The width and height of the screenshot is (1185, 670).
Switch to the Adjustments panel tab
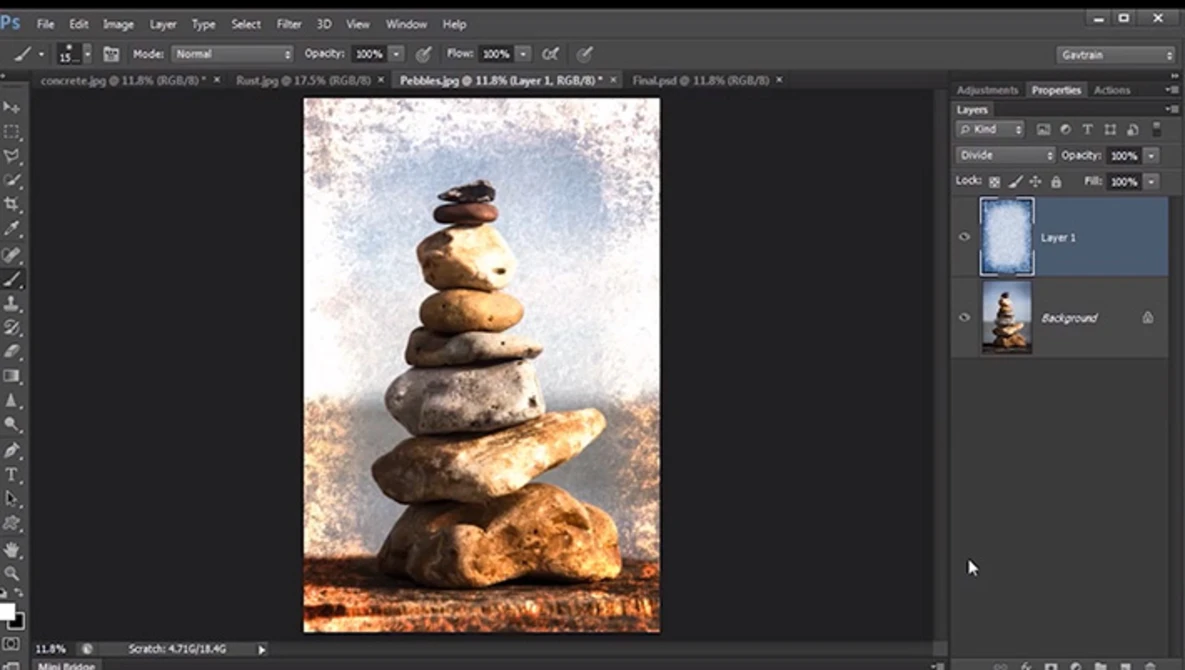pos(987,90)
